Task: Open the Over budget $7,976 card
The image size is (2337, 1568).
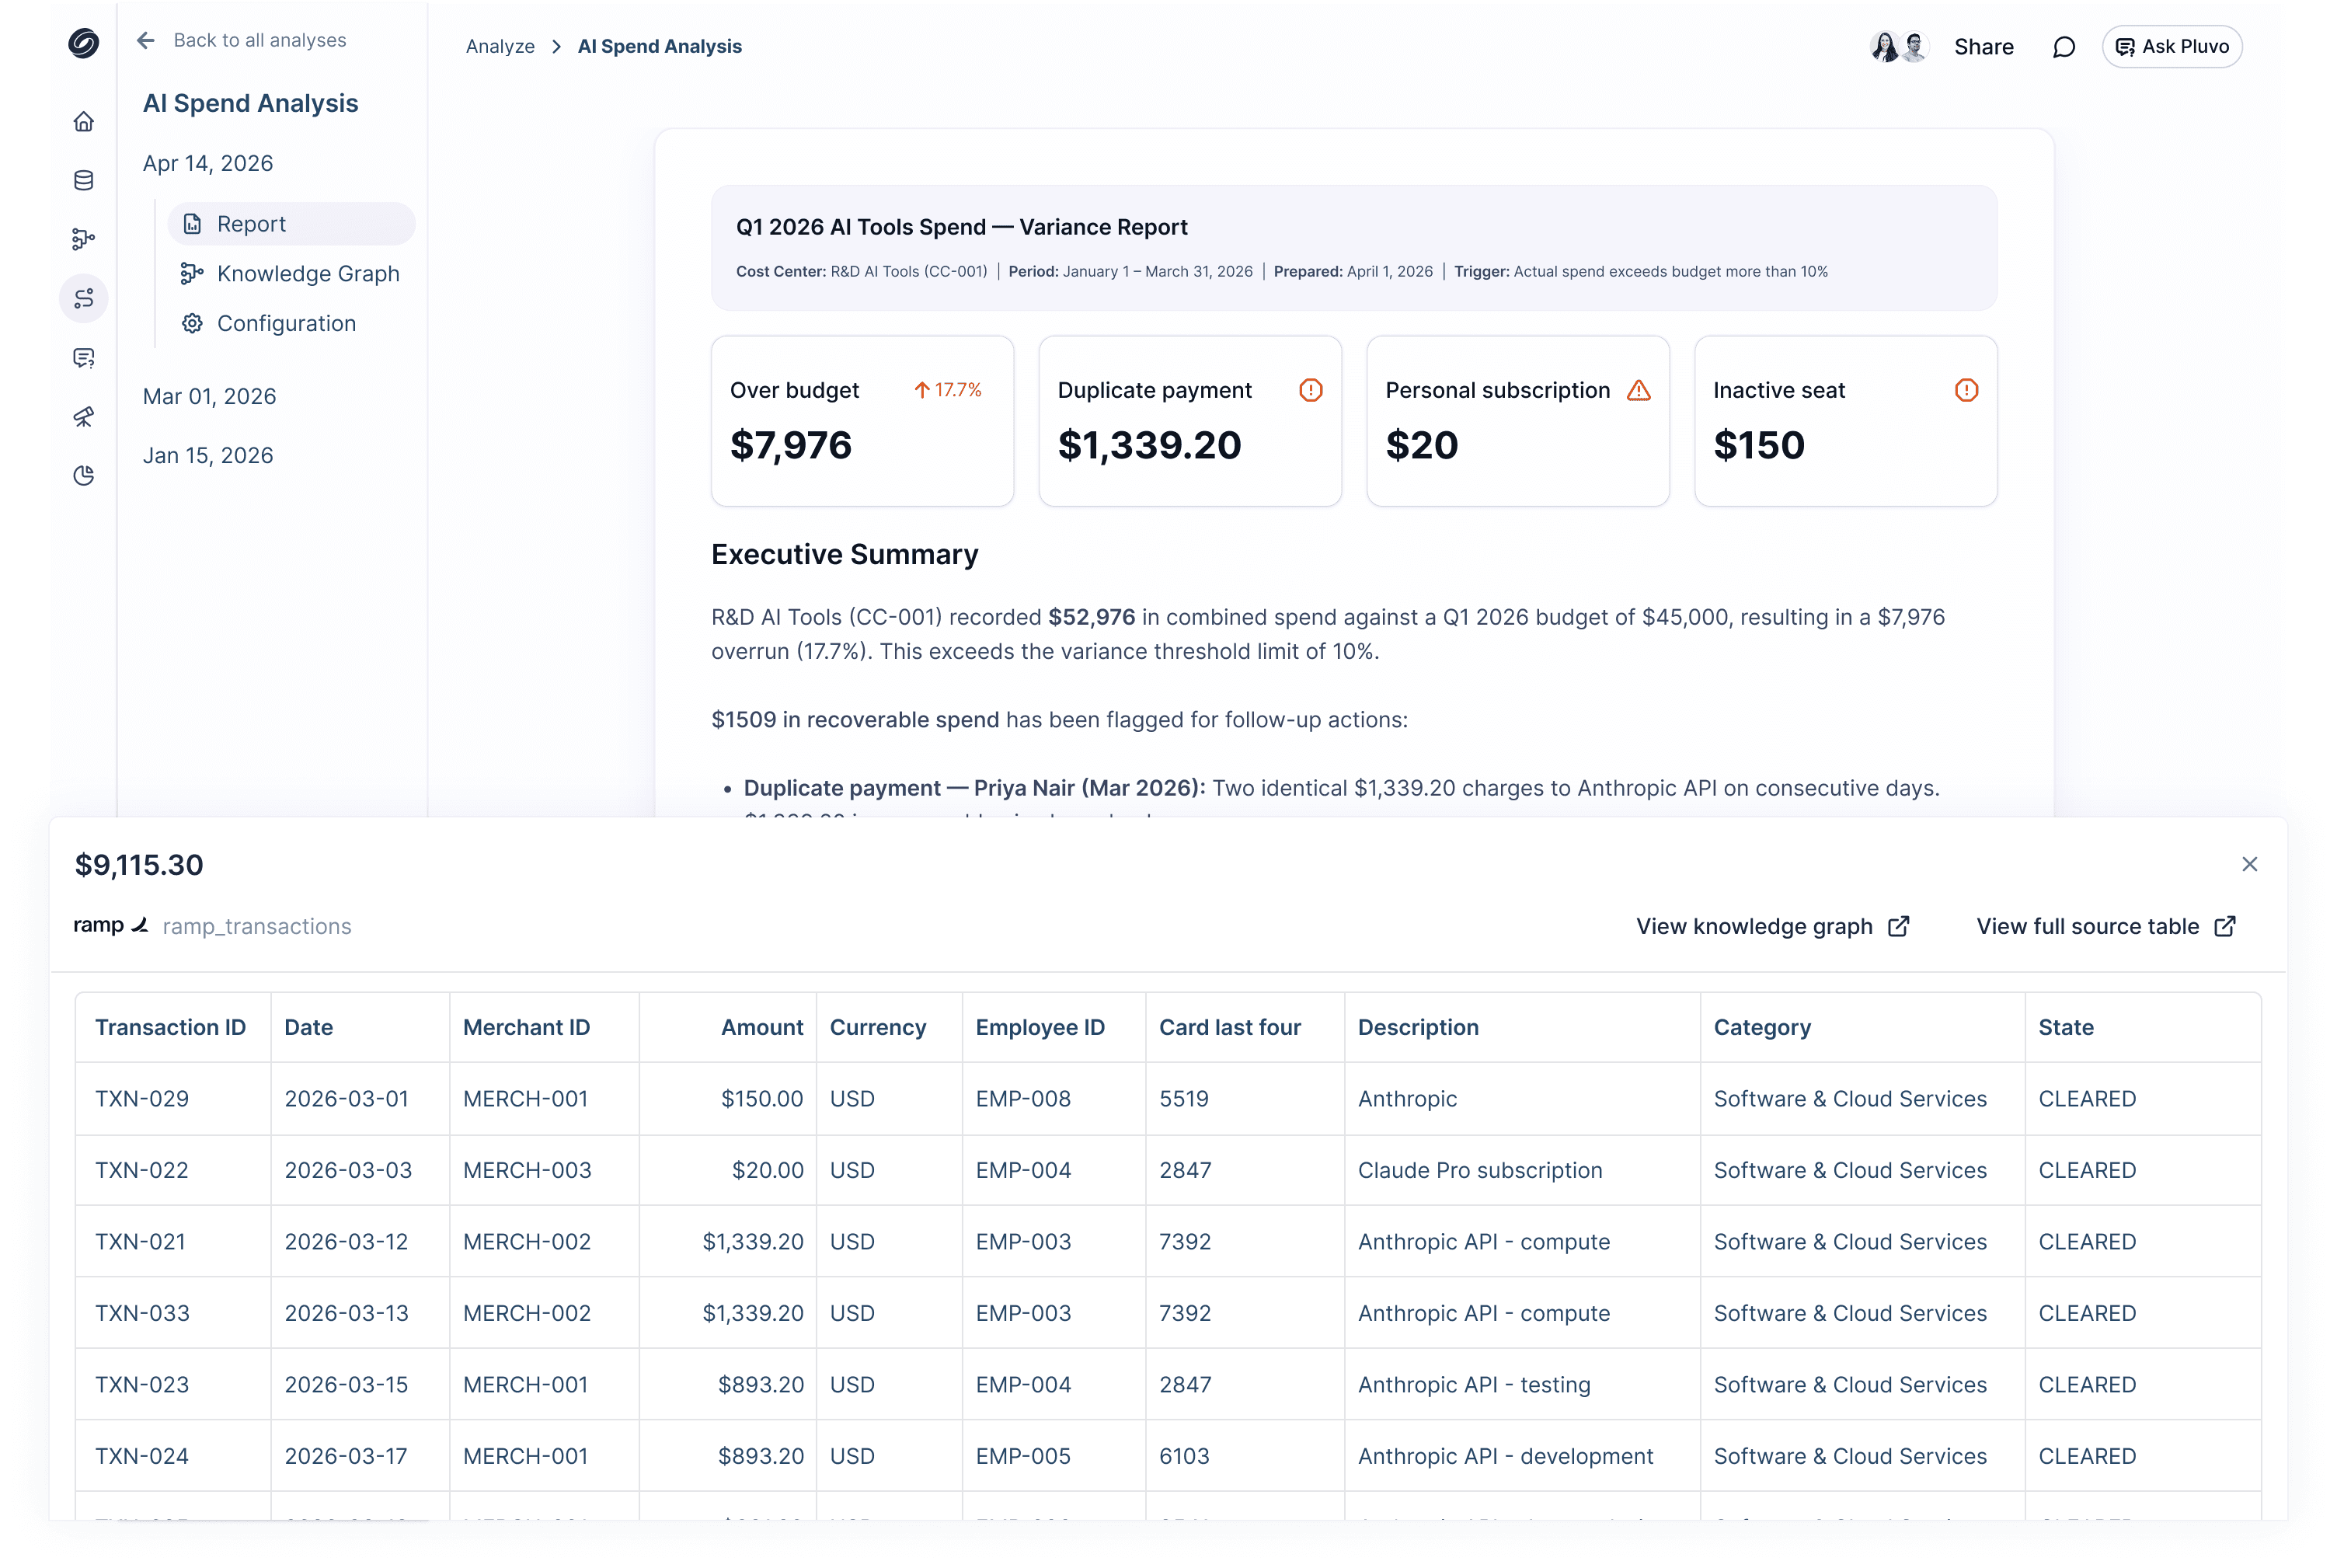Action: click(862, 421)
